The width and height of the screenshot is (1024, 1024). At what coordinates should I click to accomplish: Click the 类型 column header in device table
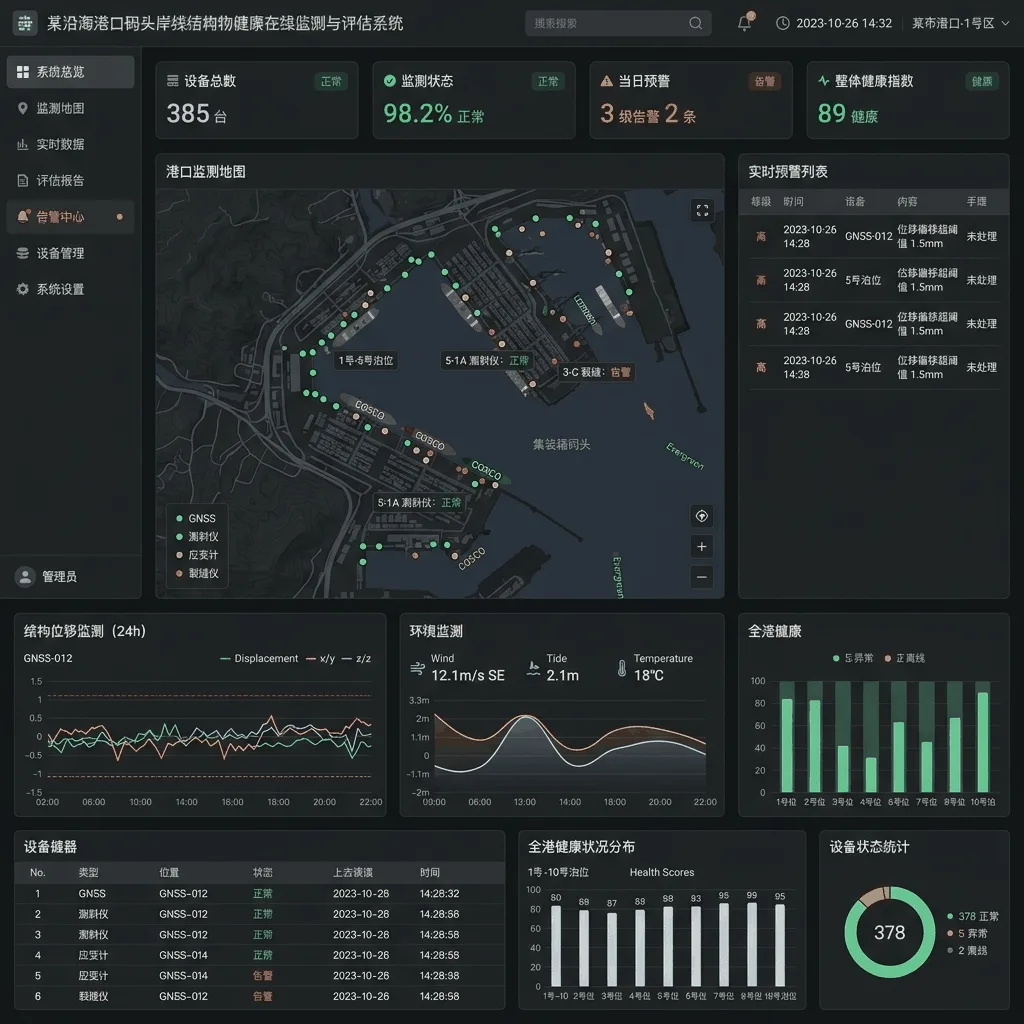pos(88,872)
